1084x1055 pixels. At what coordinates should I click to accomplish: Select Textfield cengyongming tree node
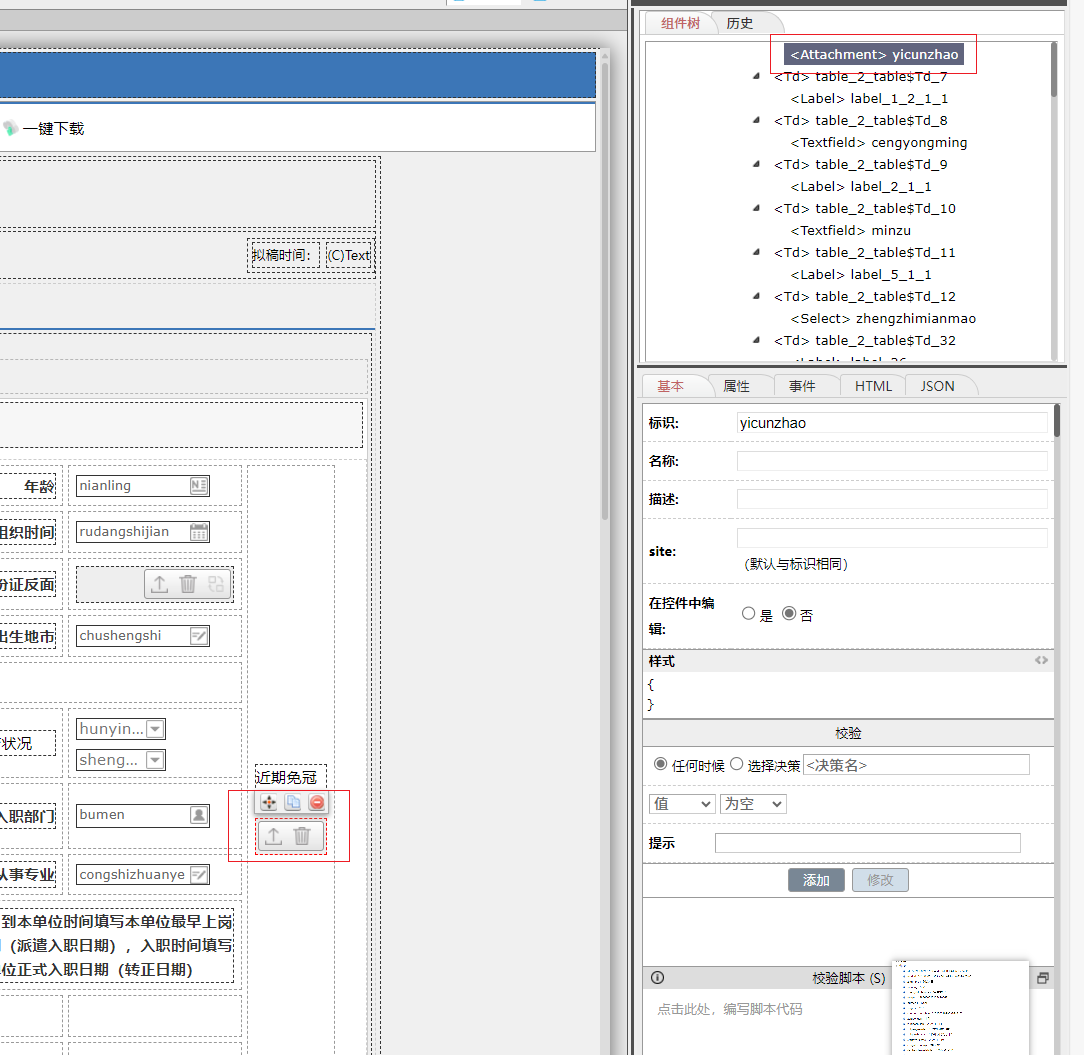[x=879, y=142]
